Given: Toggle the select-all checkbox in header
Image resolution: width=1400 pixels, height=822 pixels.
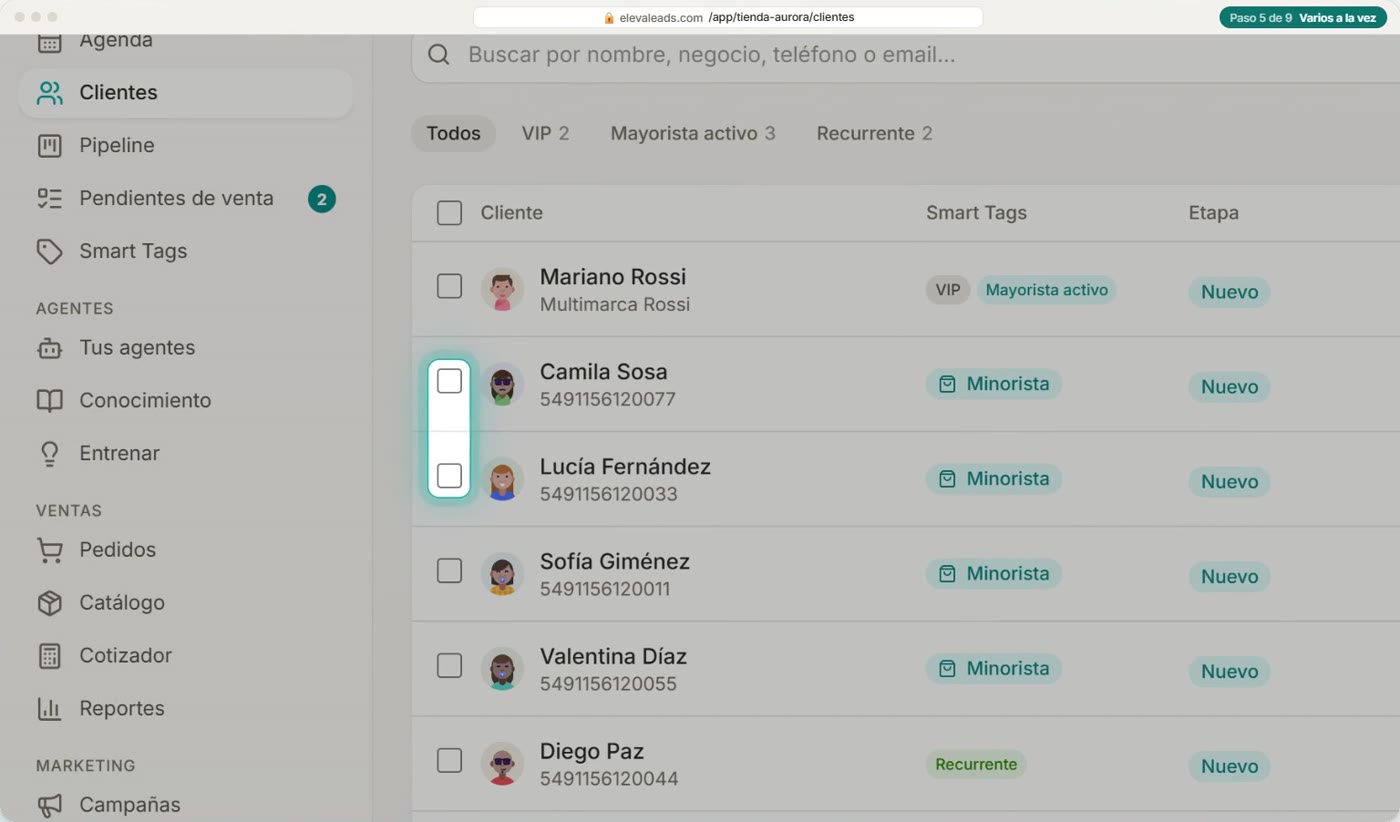Looking at the screenshot, I should click(450, 213).
